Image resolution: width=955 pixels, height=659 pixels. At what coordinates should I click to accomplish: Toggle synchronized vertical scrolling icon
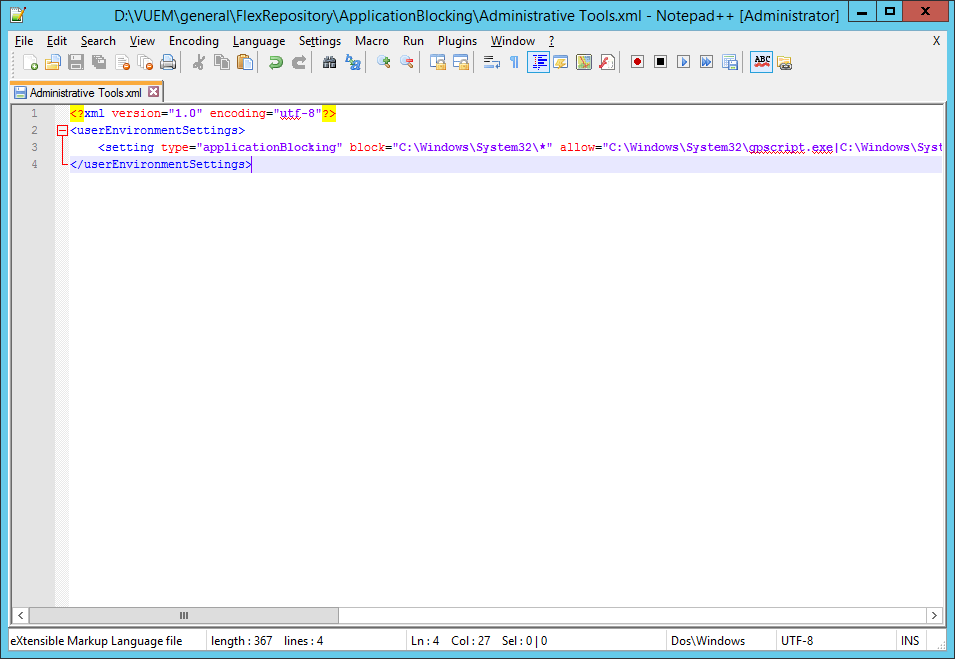tap(437, 62)
